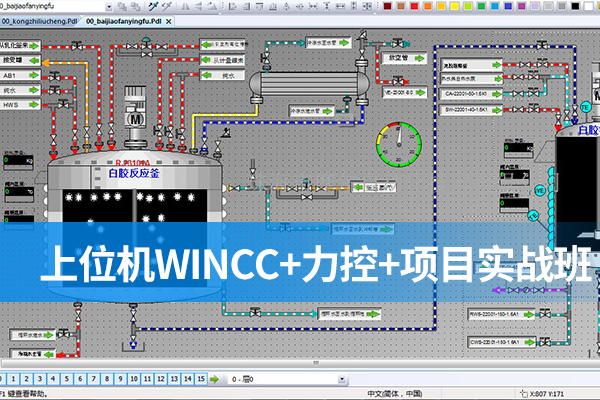Screen dimensions: 600x400
Task: Select the CA-22001-50-1.6K1 label button
Action: (471, 93)
